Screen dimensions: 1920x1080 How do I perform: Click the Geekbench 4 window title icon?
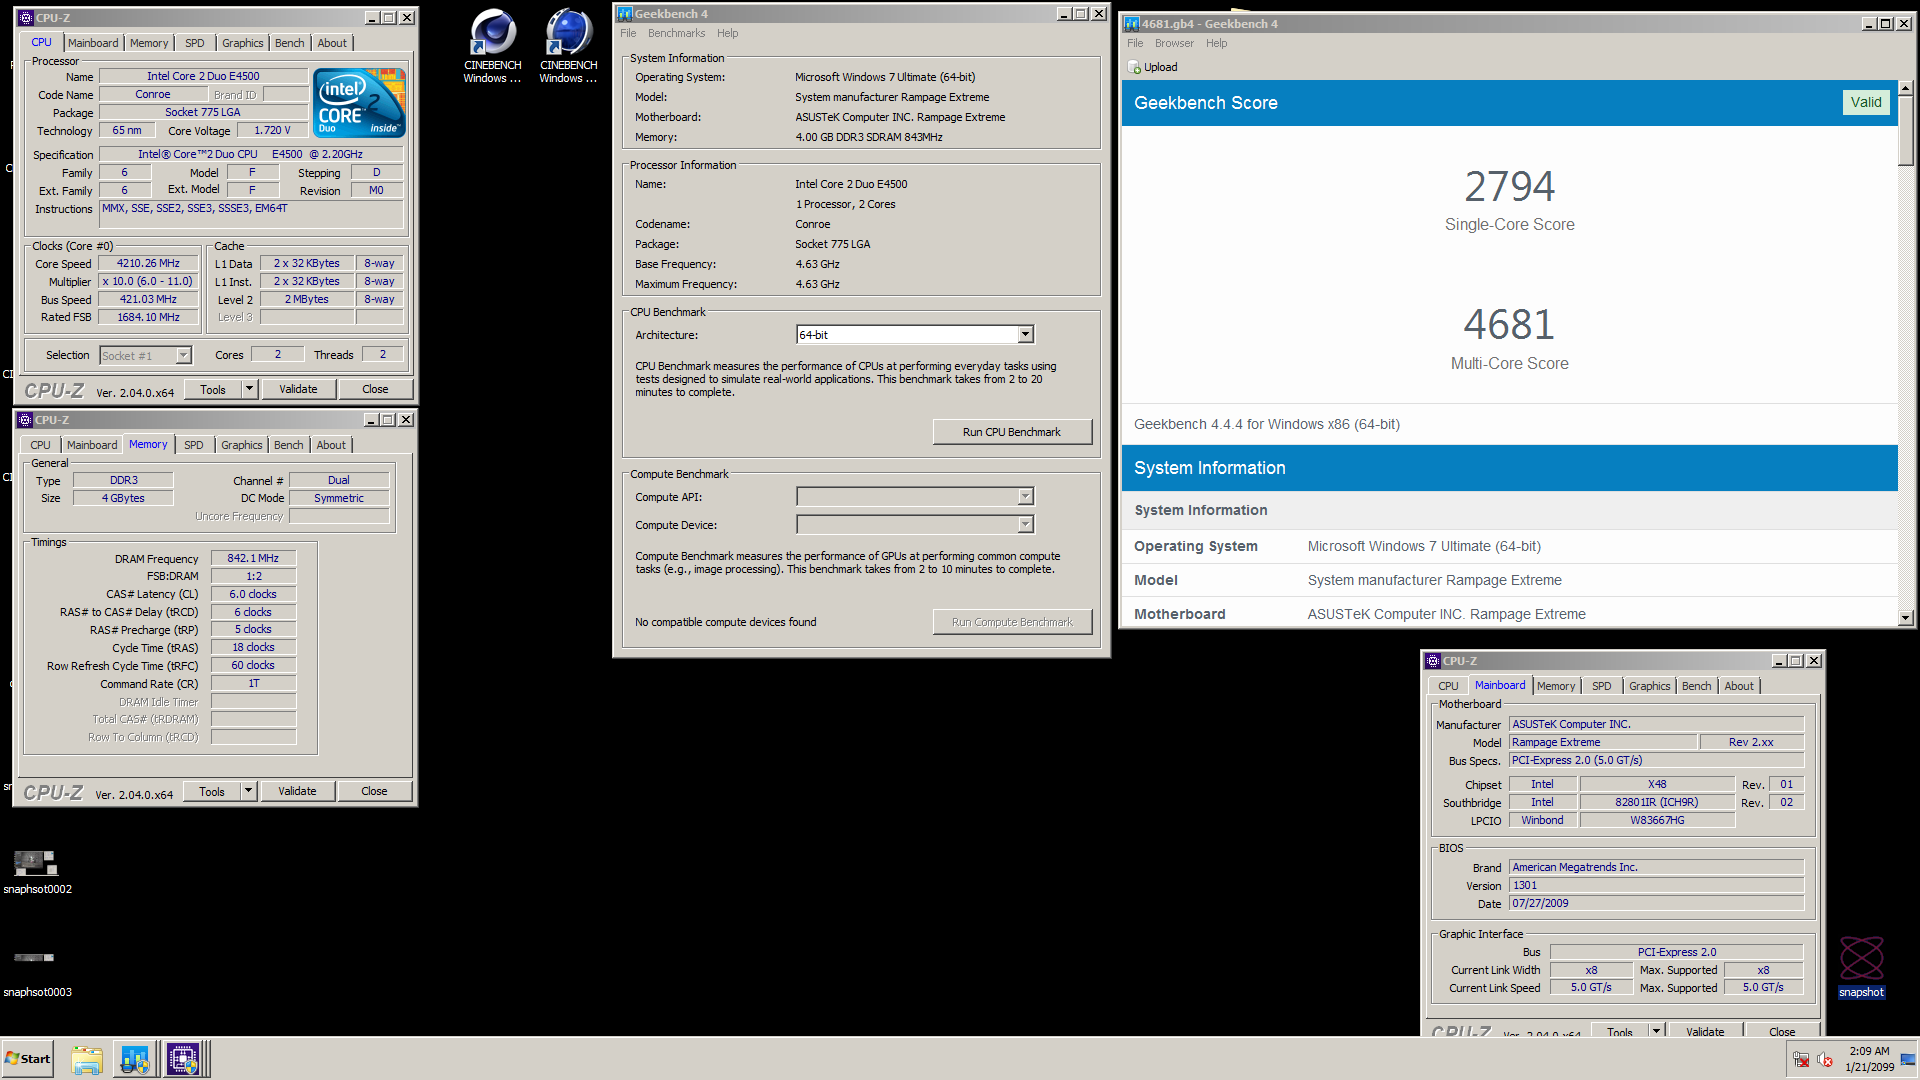pyautogui.click(x=625, y=14)
